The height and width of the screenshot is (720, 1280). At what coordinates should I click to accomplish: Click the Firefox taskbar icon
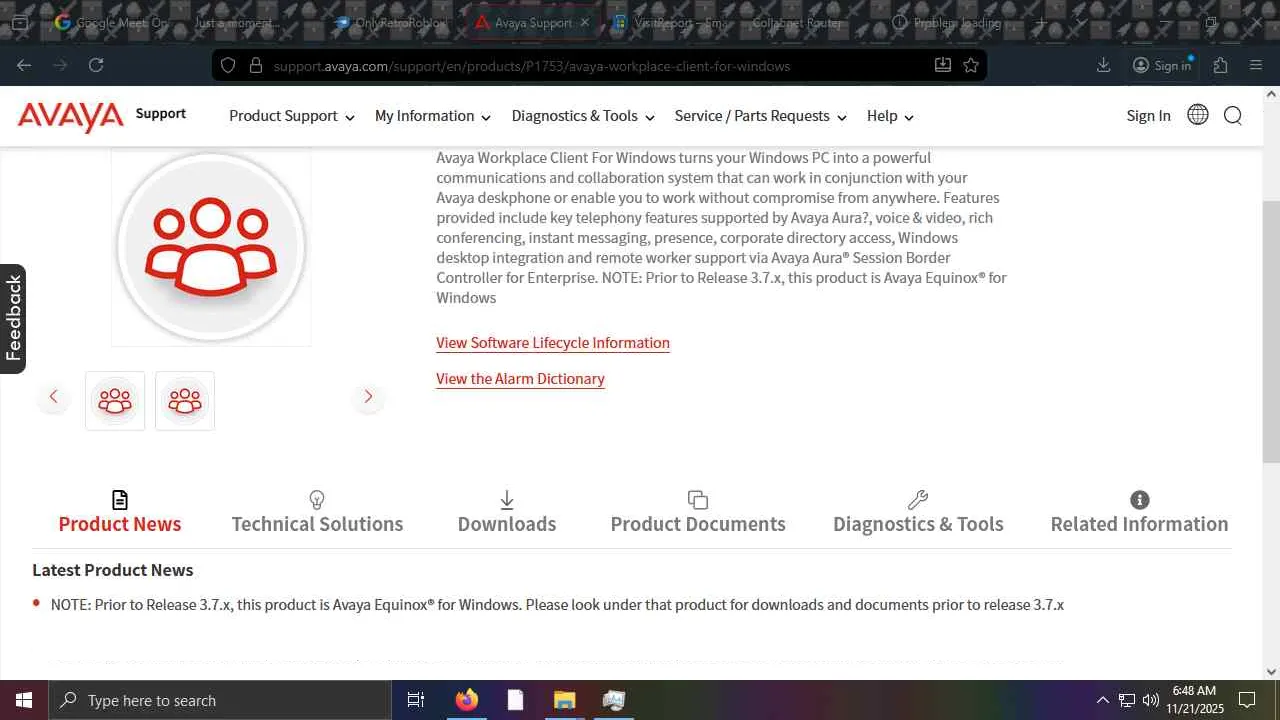tap(466, 700)
